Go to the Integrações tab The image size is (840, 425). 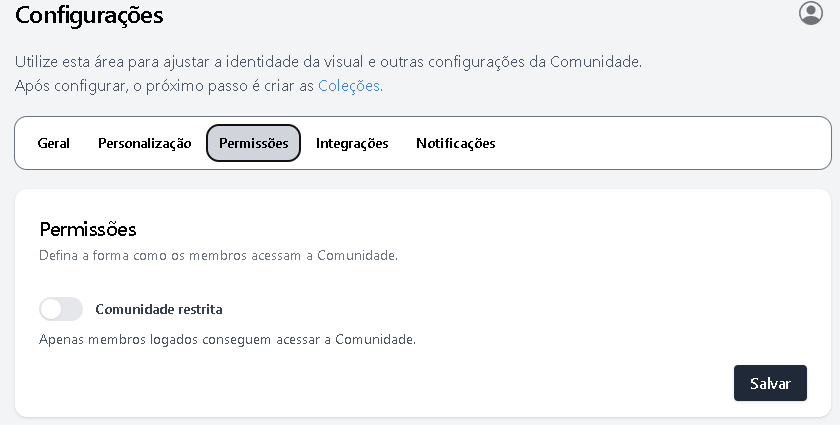tap(352, 143)
